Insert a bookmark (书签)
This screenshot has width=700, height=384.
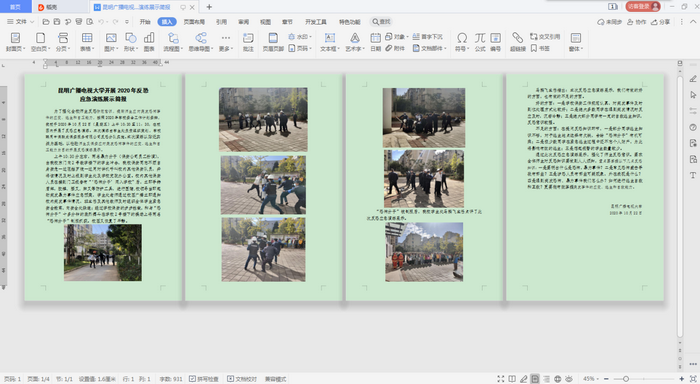point(540,48)
